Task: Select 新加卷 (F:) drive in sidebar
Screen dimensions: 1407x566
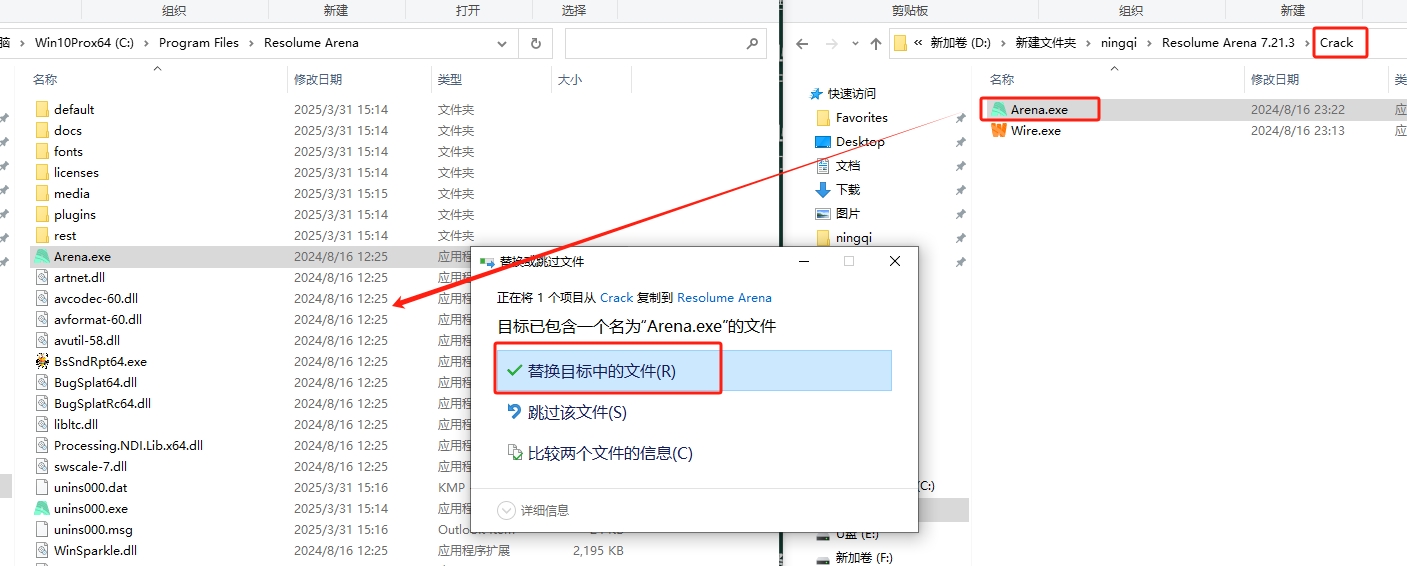Action: [863, 557]
